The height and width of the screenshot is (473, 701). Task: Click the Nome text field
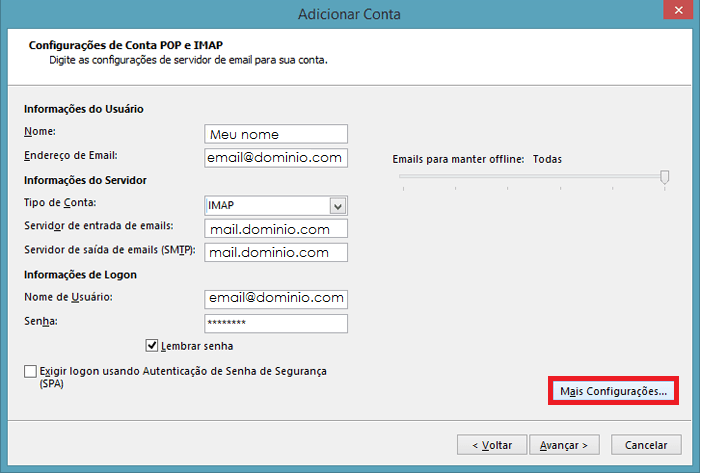pyautogui.click(x=275, y=134)
